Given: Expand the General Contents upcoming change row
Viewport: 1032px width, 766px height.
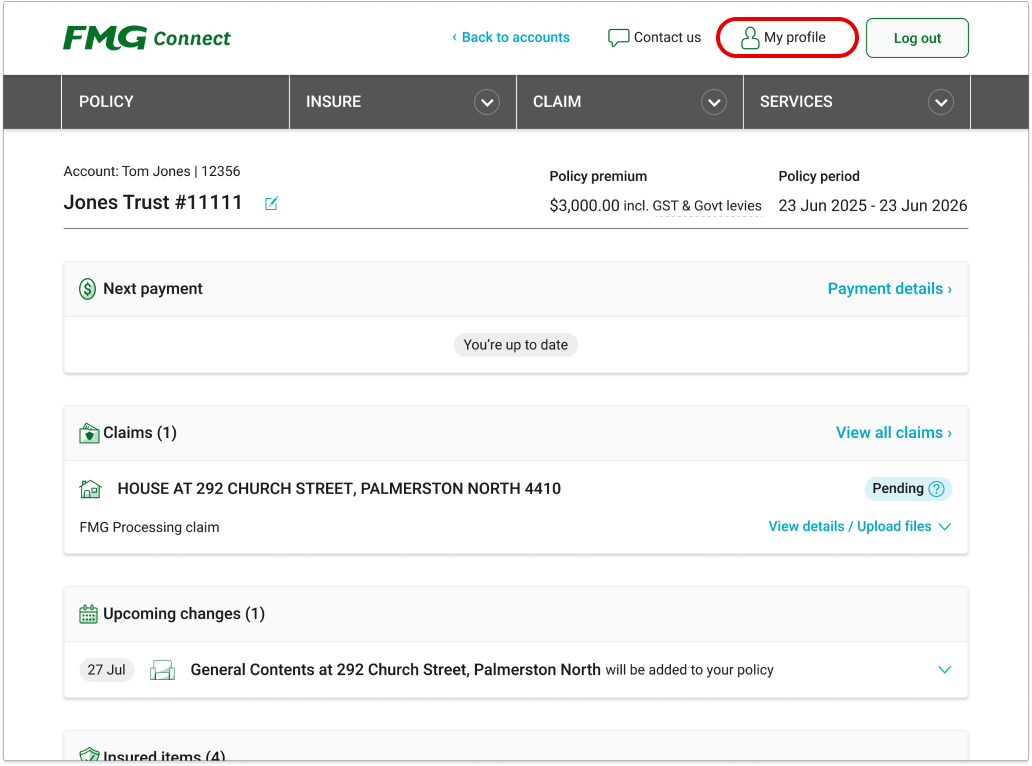Looking at the screenshot, I should (x=944, y=670).
